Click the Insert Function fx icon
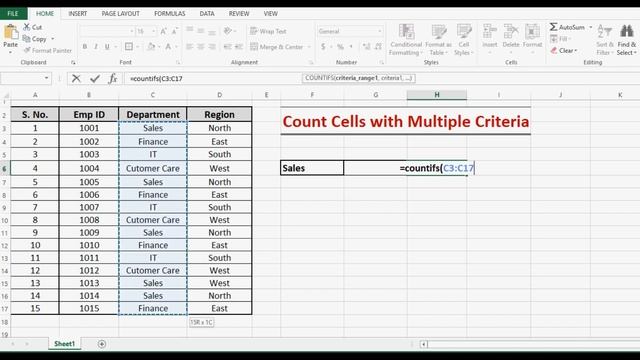640x360 pixels. [x=113, y=78]
